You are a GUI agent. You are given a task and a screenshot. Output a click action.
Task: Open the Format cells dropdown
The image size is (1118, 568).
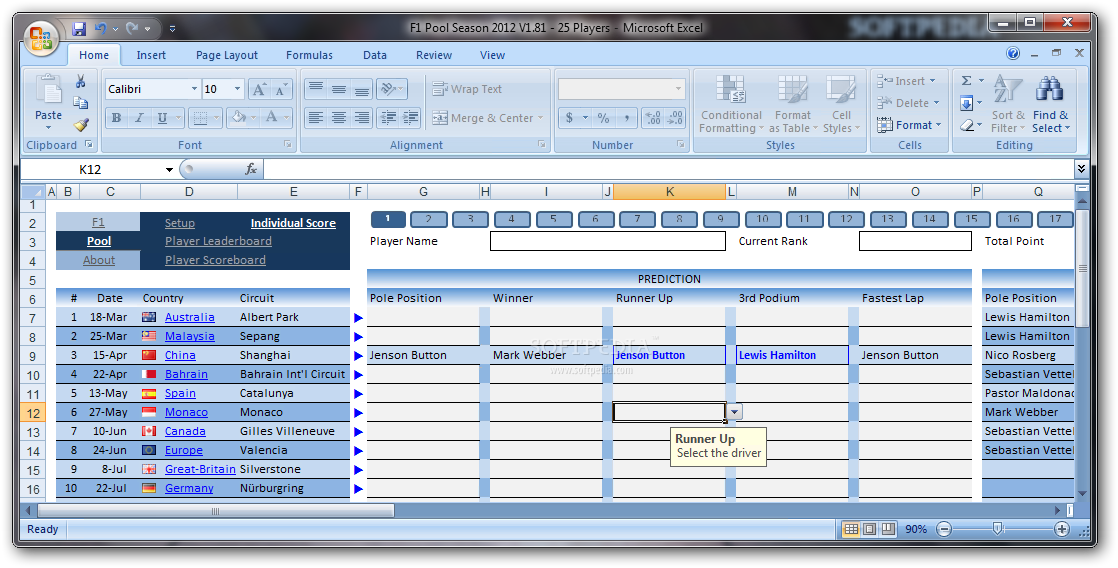(938, 125)
